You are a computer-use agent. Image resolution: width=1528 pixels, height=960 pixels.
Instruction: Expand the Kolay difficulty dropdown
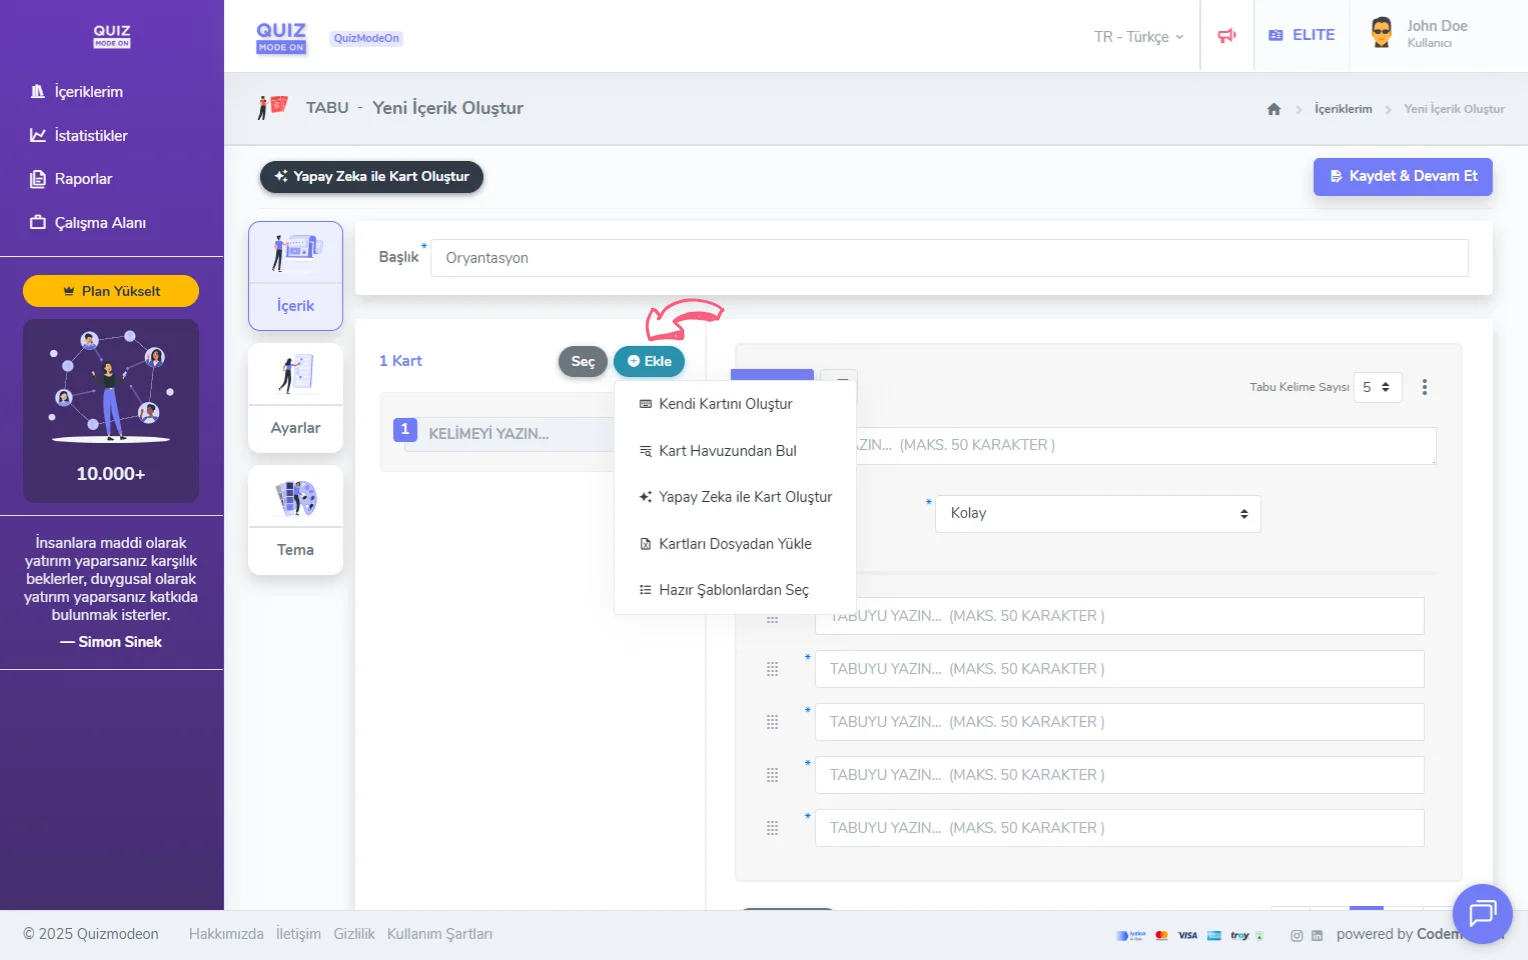coord(1097,514)
